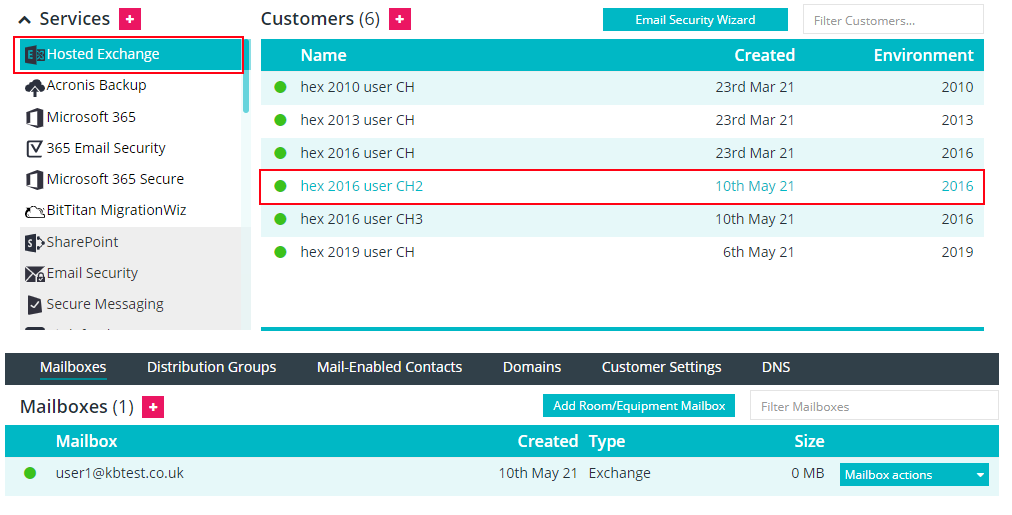Select customer hex 2019 user CH
1012x515 pixels.
point(622,252)
